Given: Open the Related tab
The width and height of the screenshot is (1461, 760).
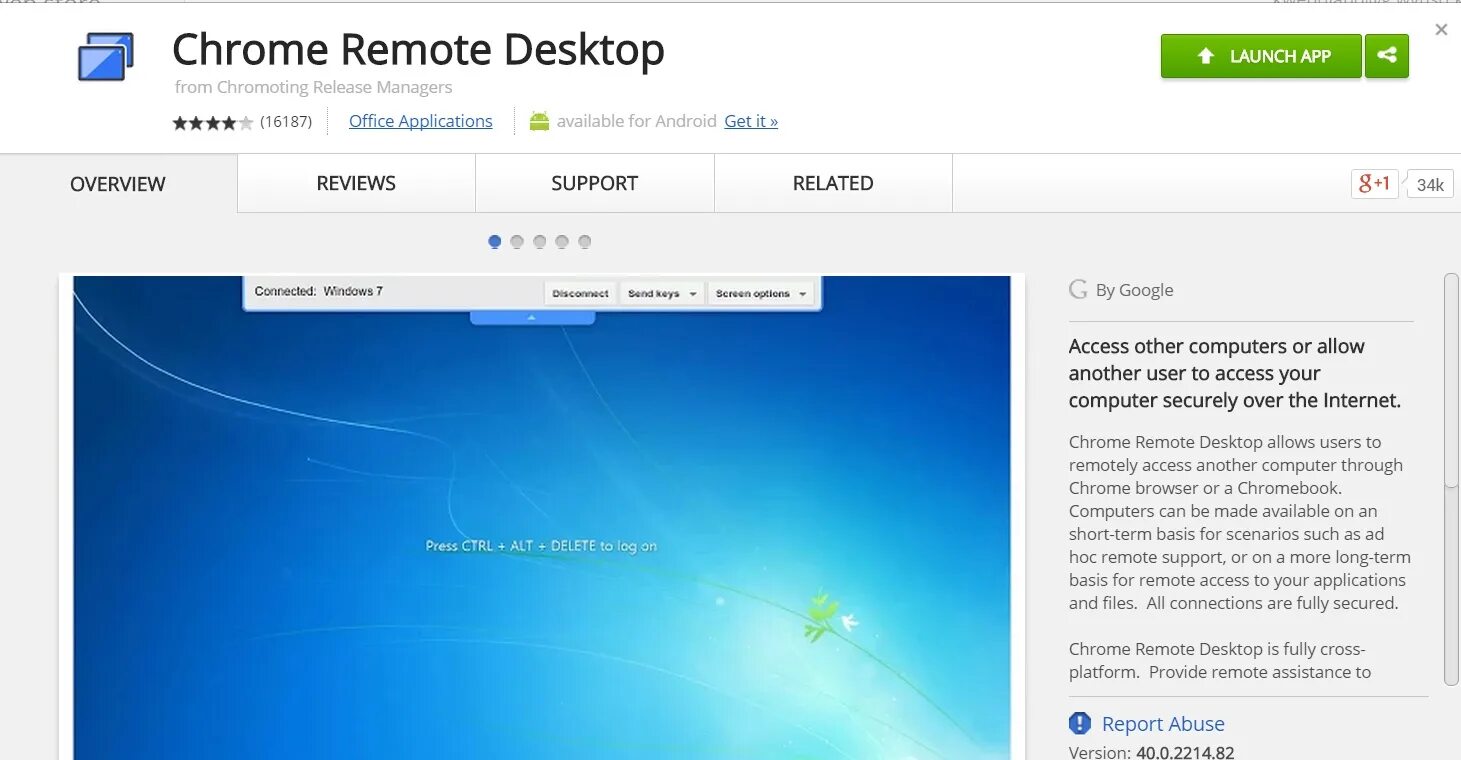Looking at the screenshot, I should [x=833, y=183].
